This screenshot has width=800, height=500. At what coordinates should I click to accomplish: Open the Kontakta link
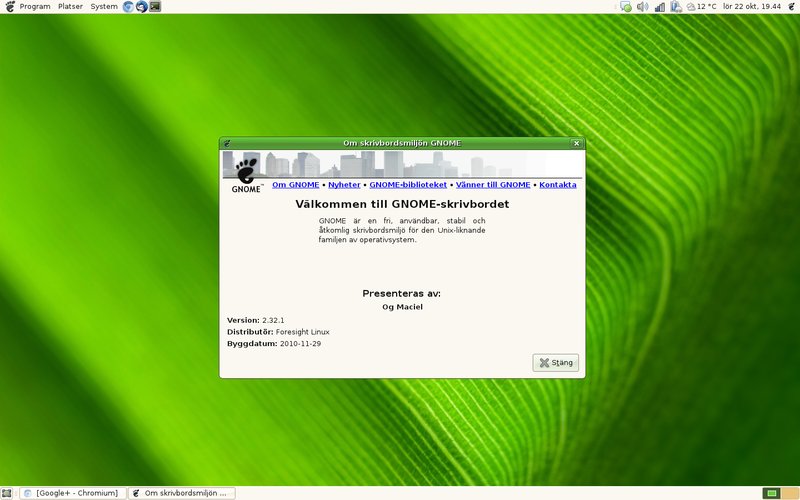click(x=558, y=185)
